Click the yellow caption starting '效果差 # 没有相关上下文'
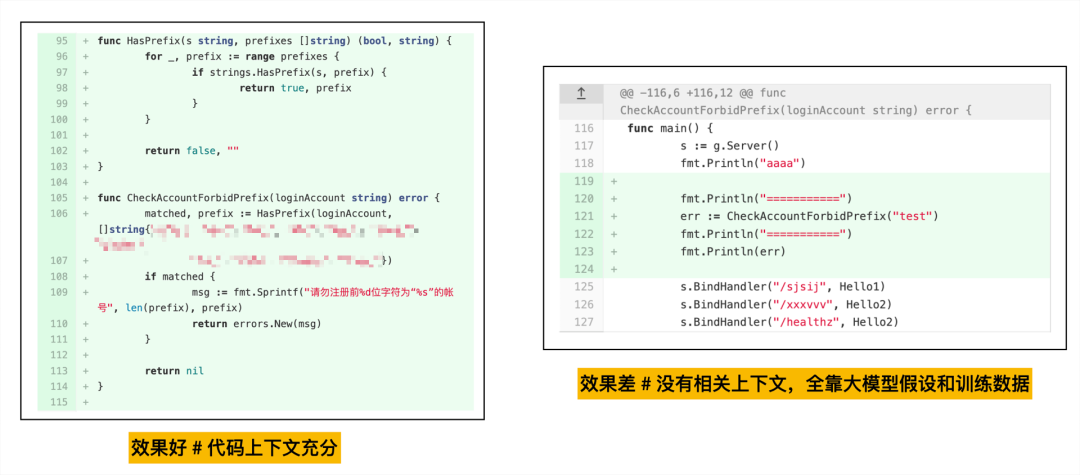Viewport: 1080px width, 475px height. [x=805, y=383]
